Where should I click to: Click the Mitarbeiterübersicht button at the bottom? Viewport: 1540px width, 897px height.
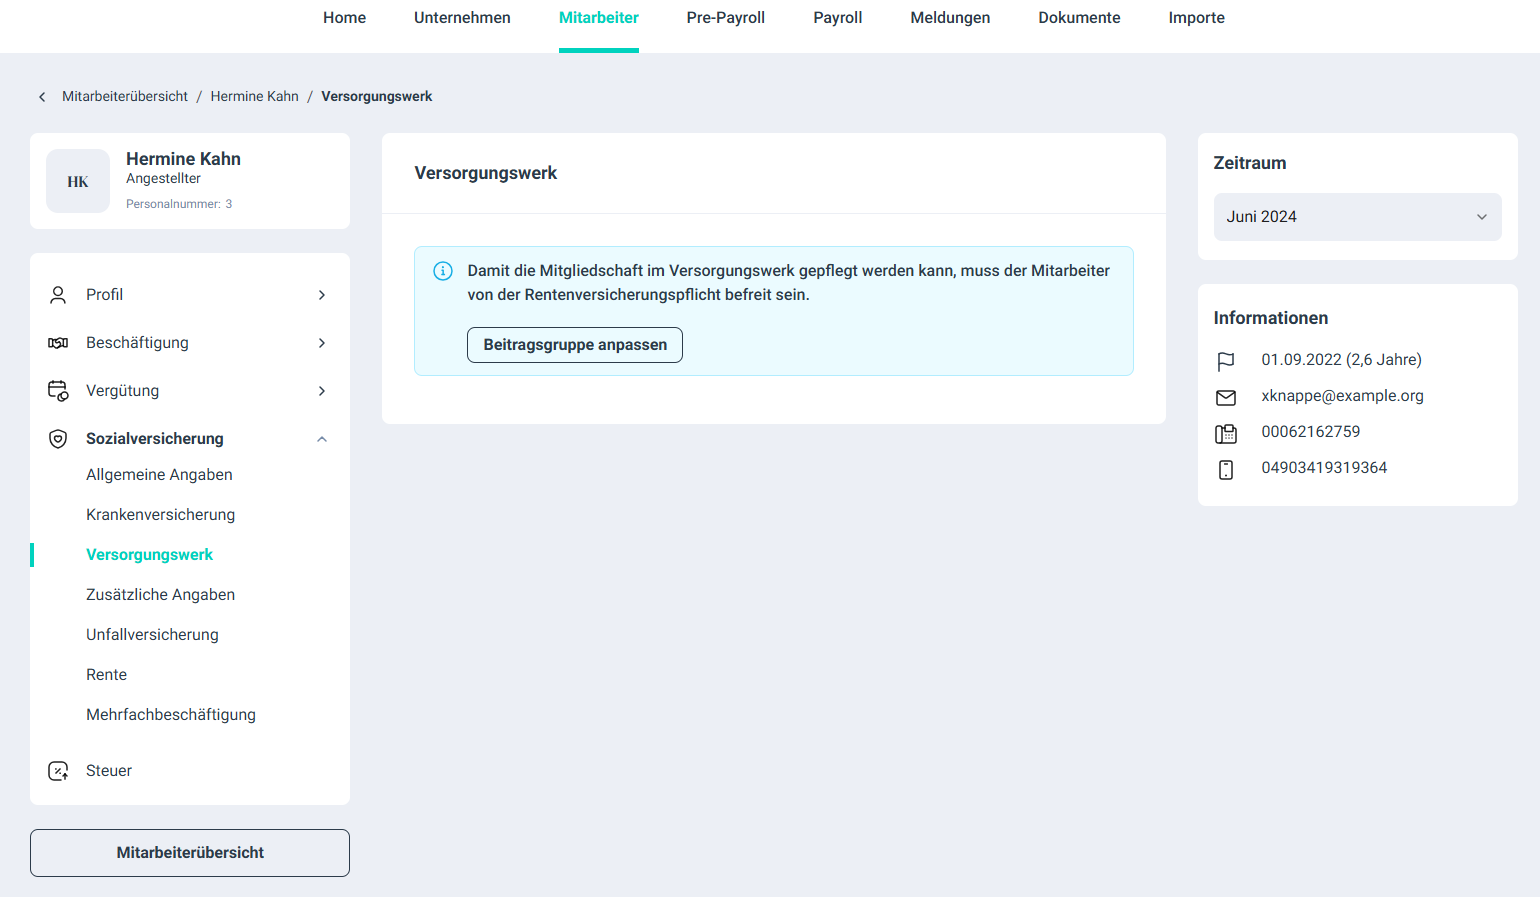pos(190,853)
